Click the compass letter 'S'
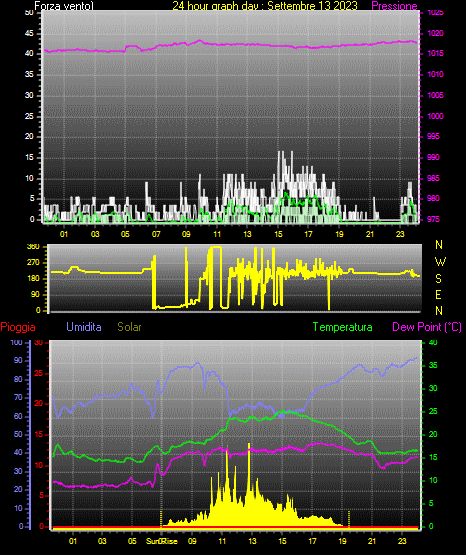 (x=438, y=279)
